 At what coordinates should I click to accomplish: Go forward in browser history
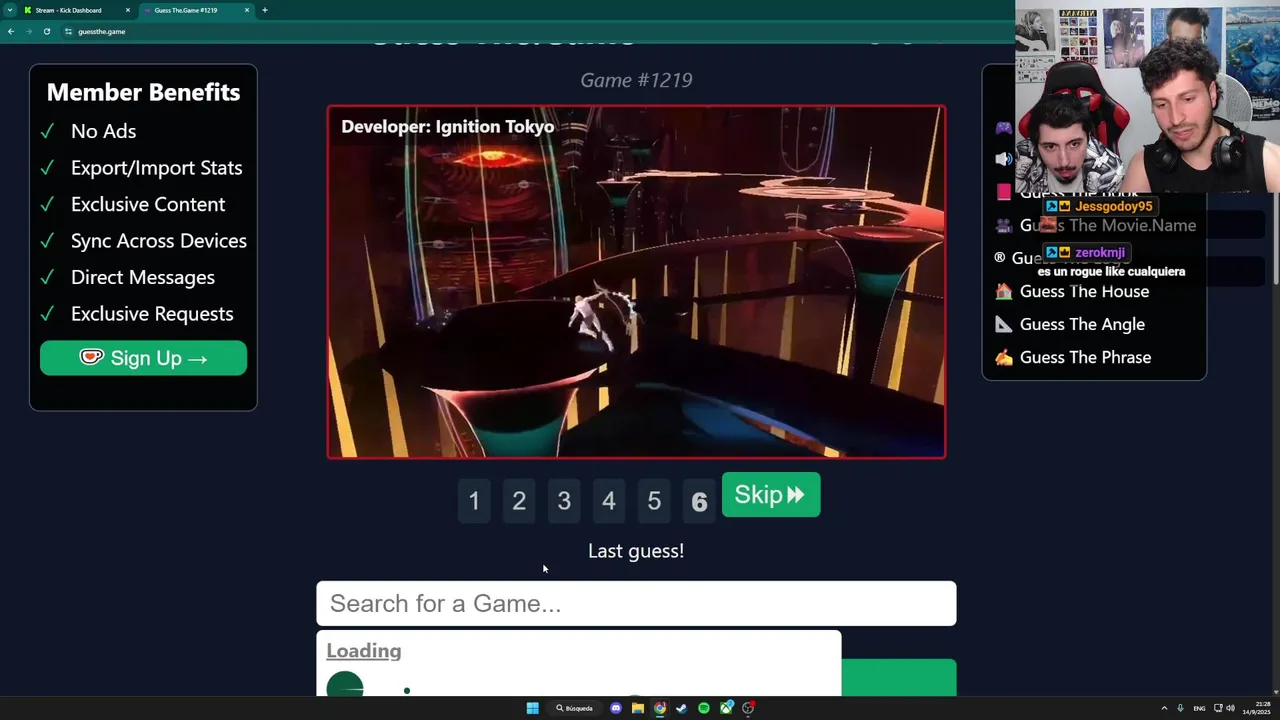(28, 31)
